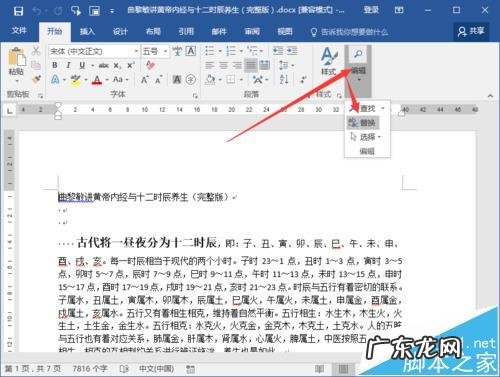
Task: Toggle Italic formatting
Action: click(x=68, y=65)
